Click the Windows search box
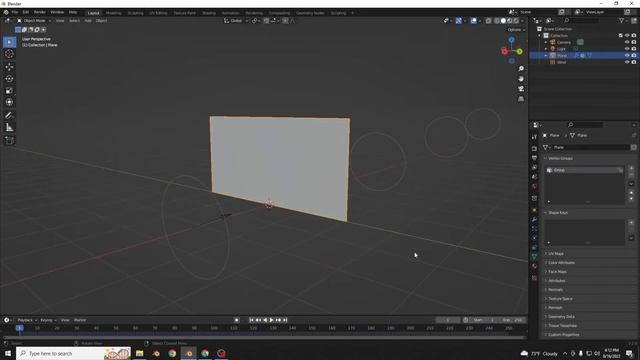640x360 pixels. click(x=73, y=353)
